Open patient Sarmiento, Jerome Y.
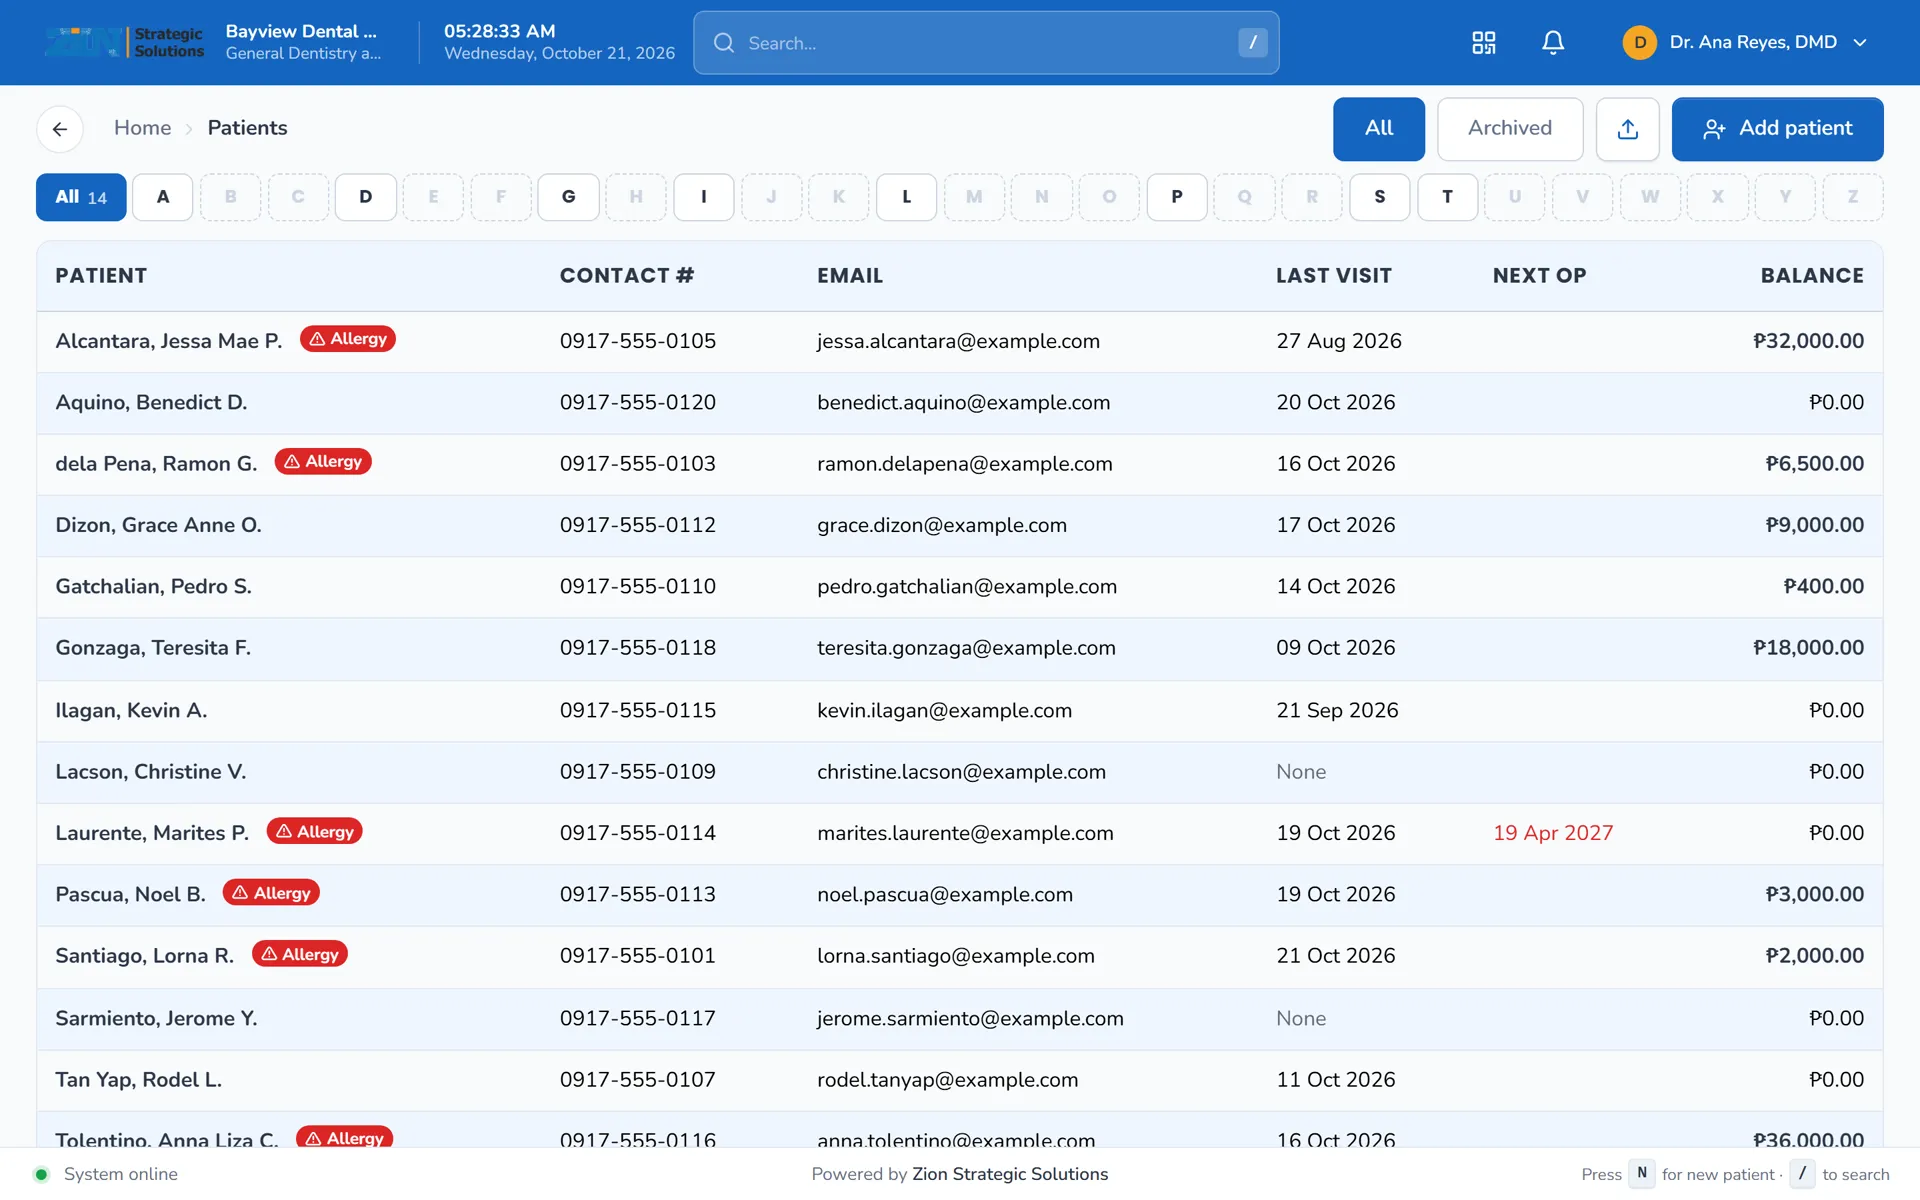This screenshot has width=1920, height=1200. click(x=156, y=1018)
